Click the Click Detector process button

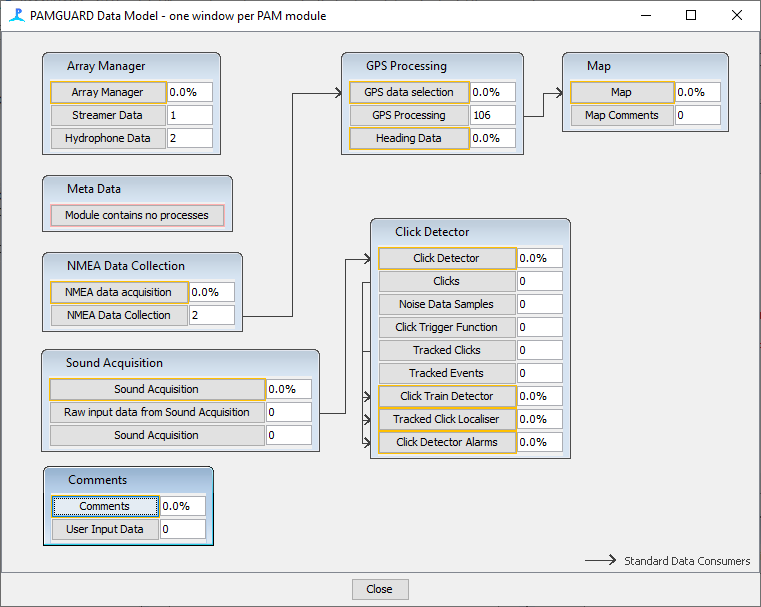pos(447,258)
